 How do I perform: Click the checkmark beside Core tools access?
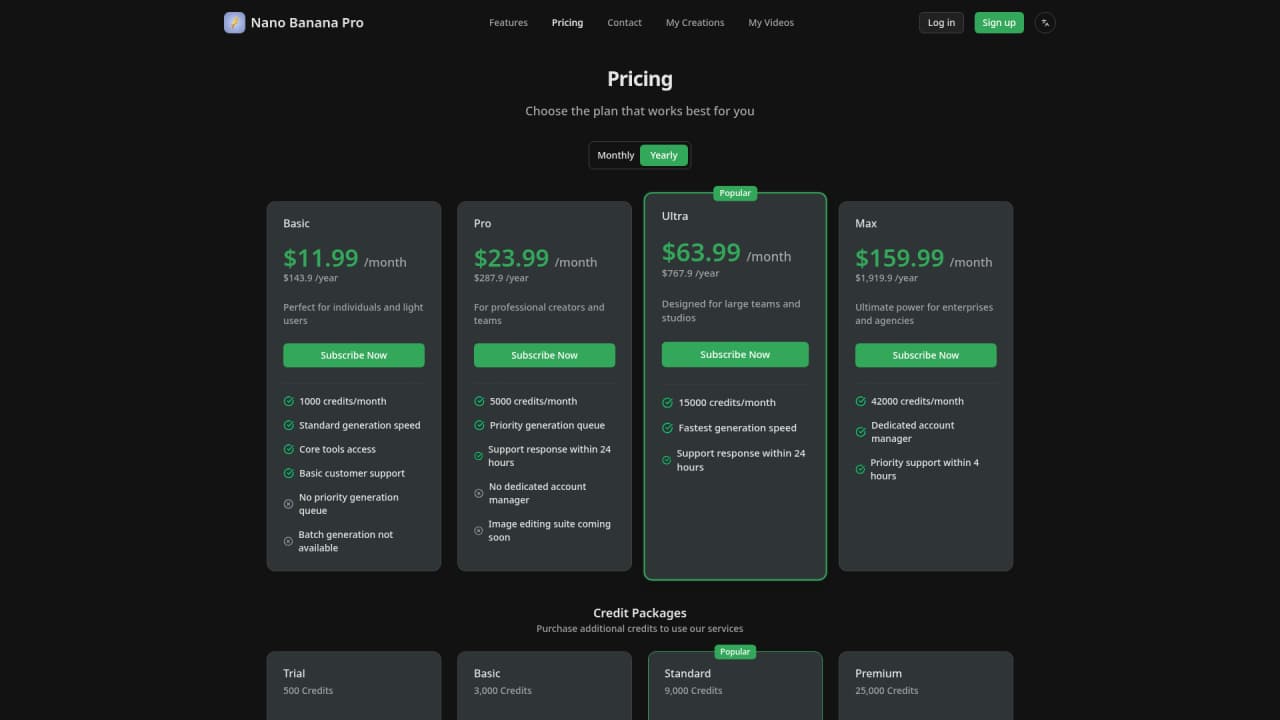289,449
